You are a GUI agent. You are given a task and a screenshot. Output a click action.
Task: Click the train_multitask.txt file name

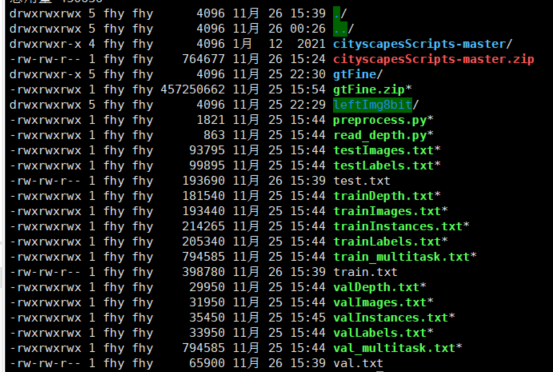401,257
